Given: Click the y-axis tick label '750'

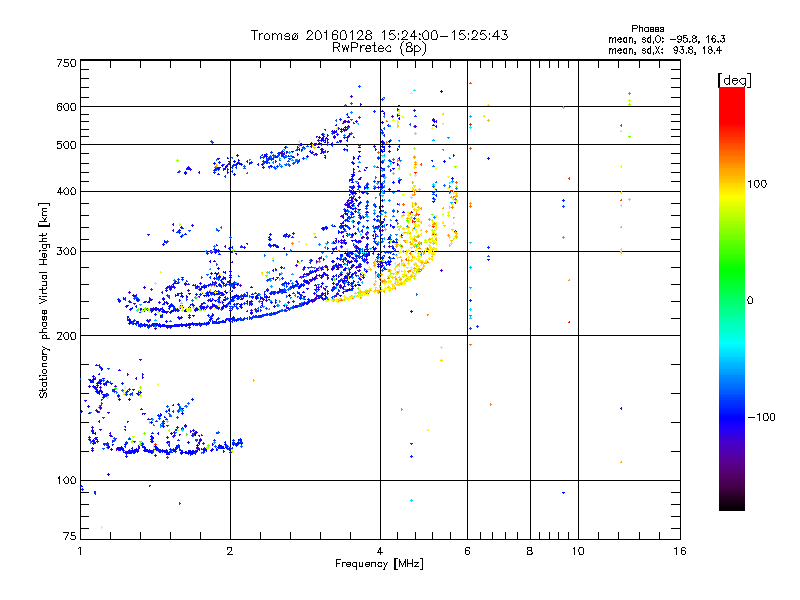Looking at the screenshot, I should click(x=66, y=63).
